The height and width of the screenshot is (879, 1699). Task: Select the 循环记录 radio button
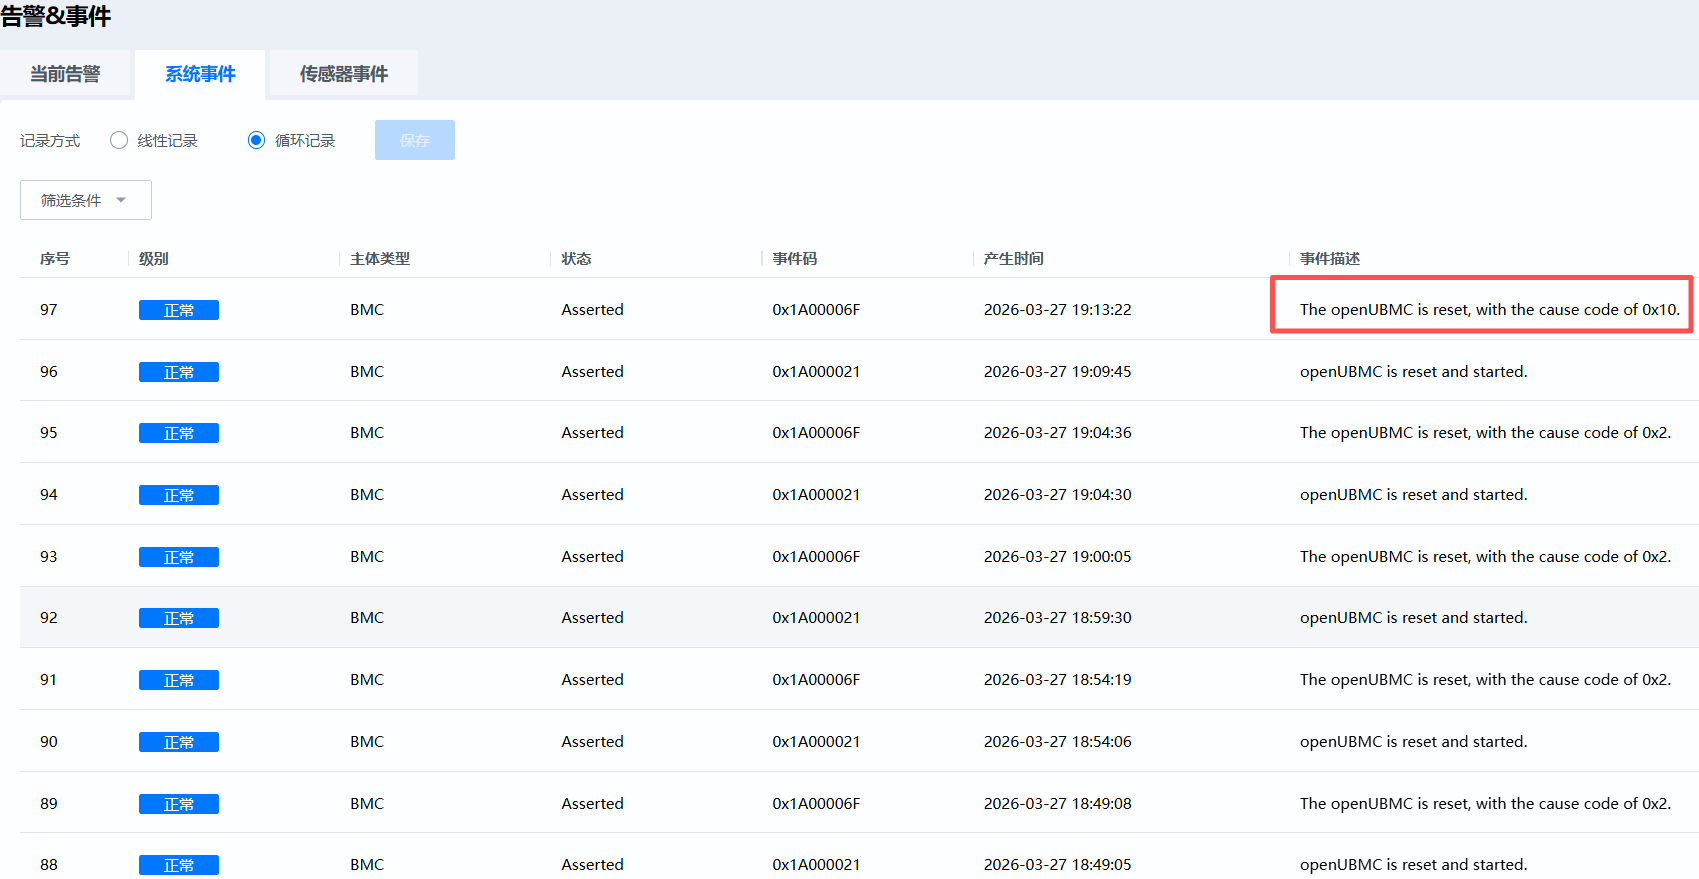click(x=257, y=140)
